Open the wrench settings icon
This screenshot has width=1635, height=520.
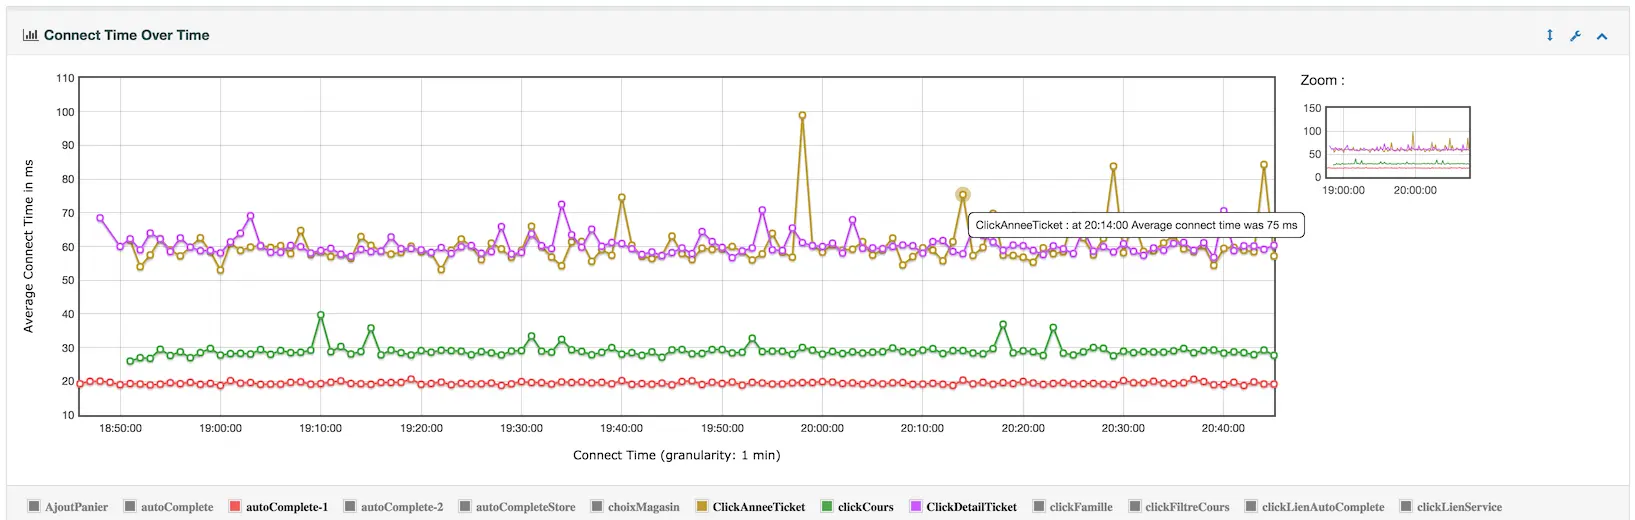(x=1576, y=36)
